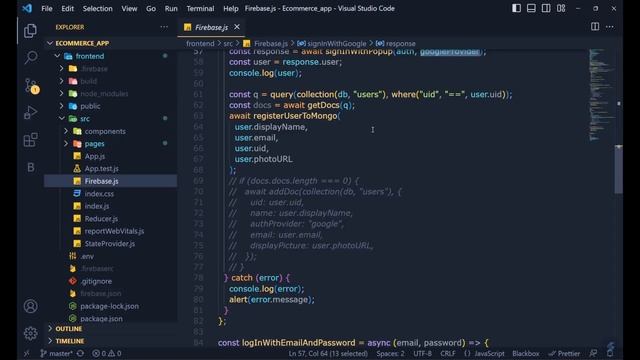The image size is (640, 360).
Task: Open the Manage gear icon
Action: (31, 333)
